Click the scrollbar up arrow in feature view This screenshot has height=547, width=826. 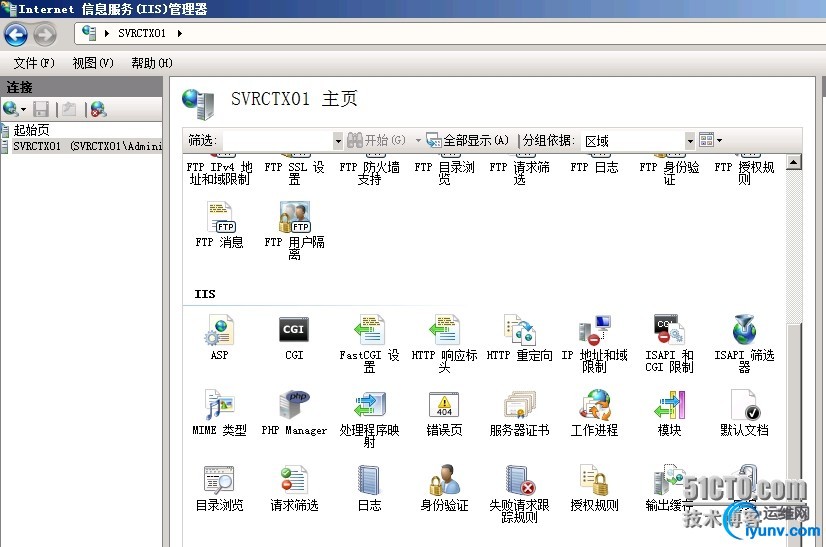click(794, 162)
